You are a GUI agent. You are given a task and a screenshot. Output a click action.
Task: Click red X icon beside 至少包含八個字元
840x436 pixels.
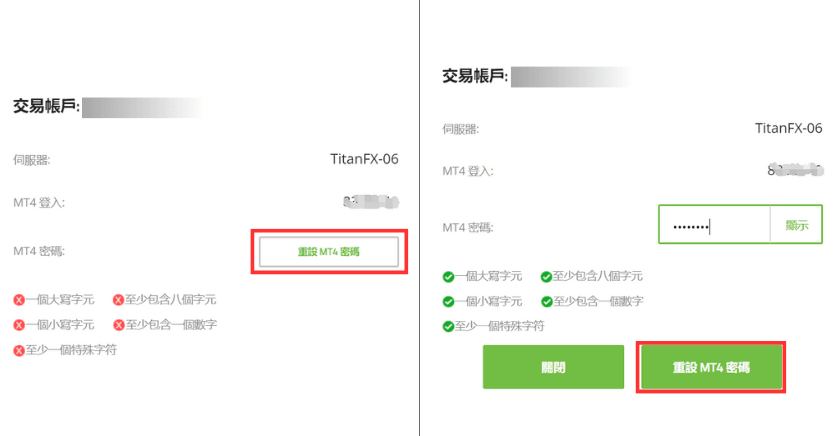(118, 300)
